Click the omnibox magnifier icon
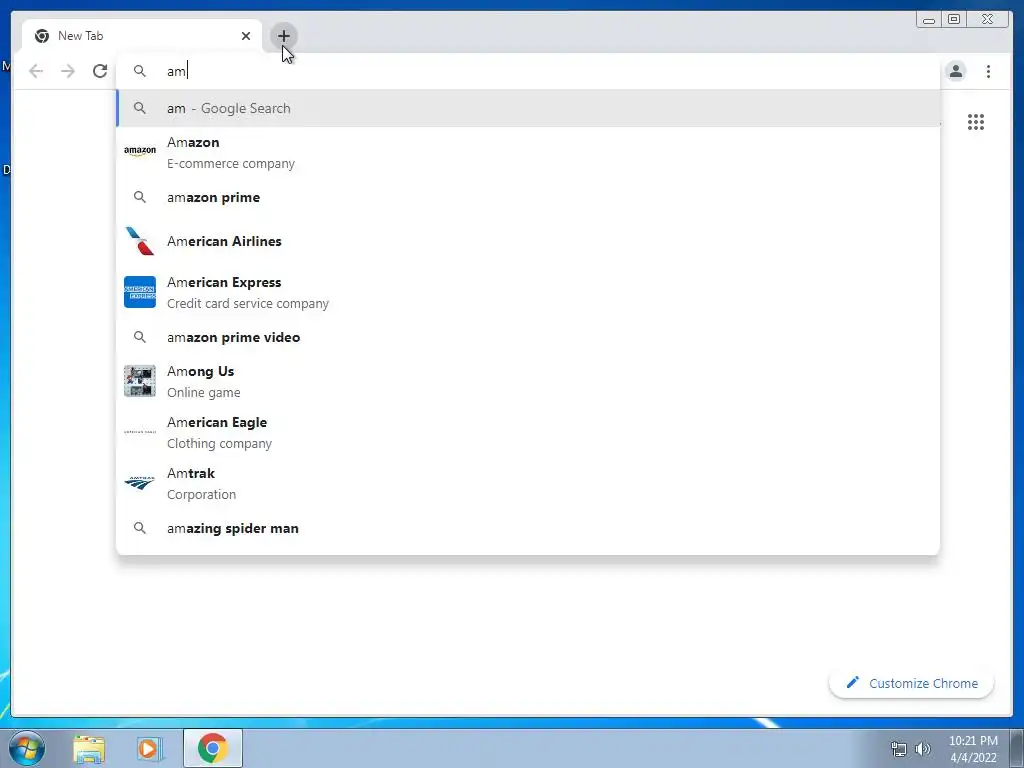Viewport: 1024px width, 768px height. [x=140, y=71]
